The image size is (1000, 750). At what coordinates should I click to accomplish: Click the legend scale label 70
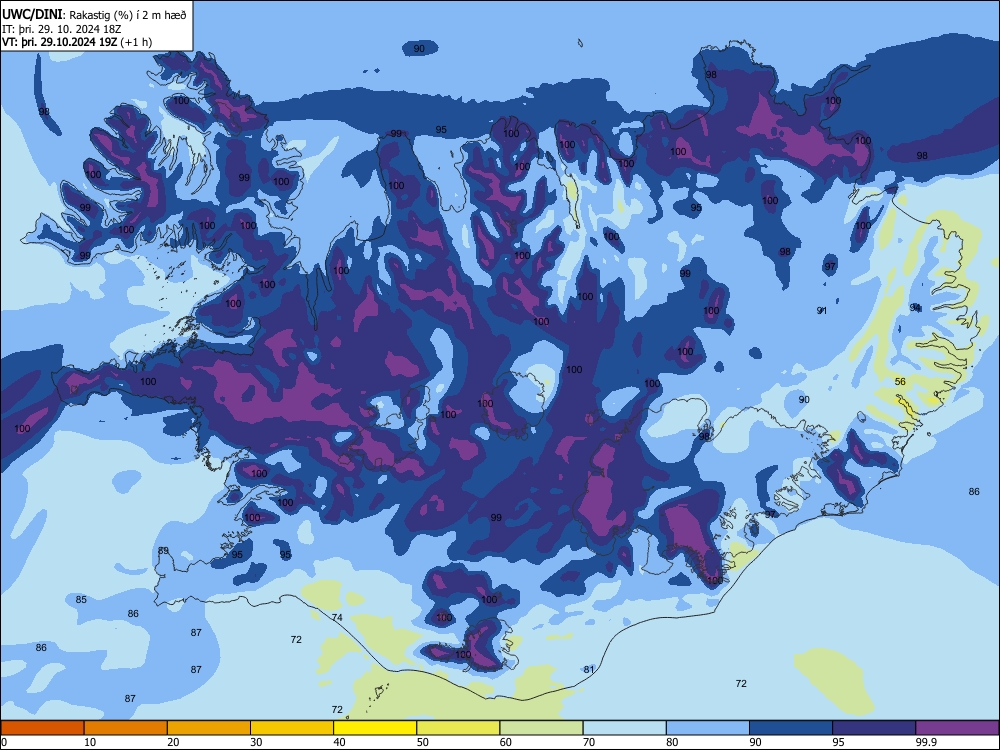[589, 742]
